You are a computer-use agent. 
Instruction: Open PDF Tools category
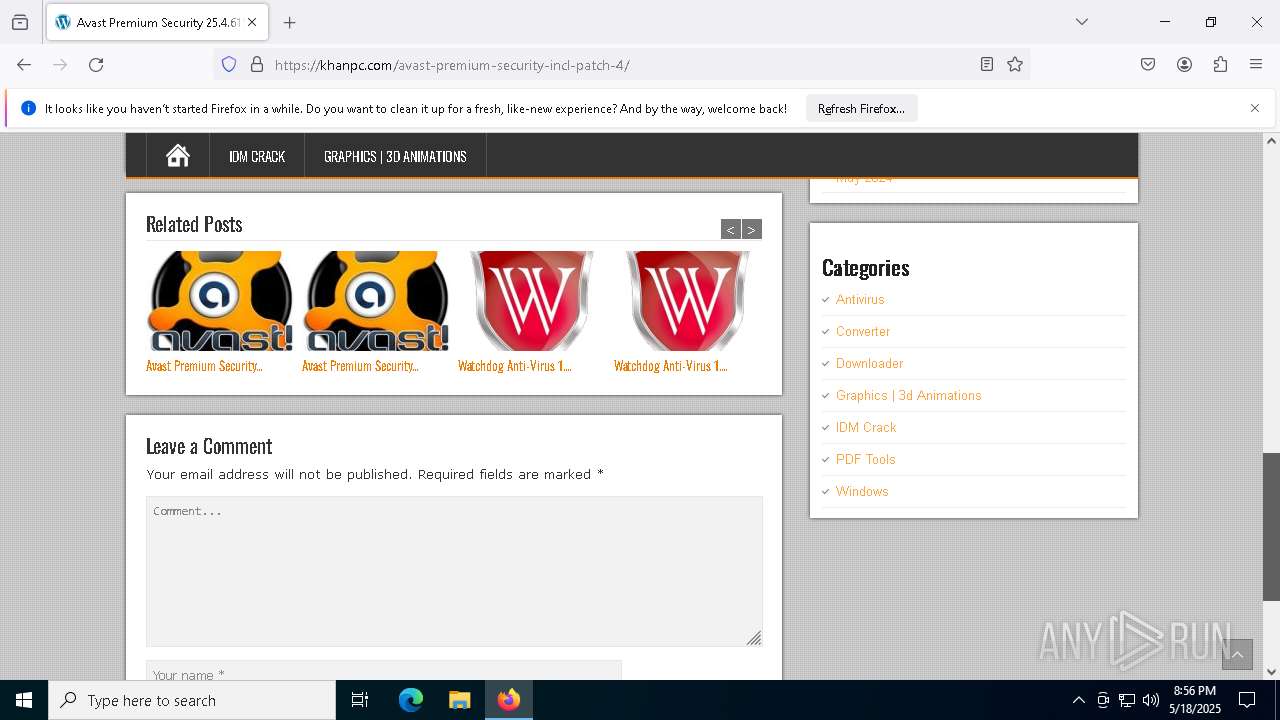[x=866, y=459]
